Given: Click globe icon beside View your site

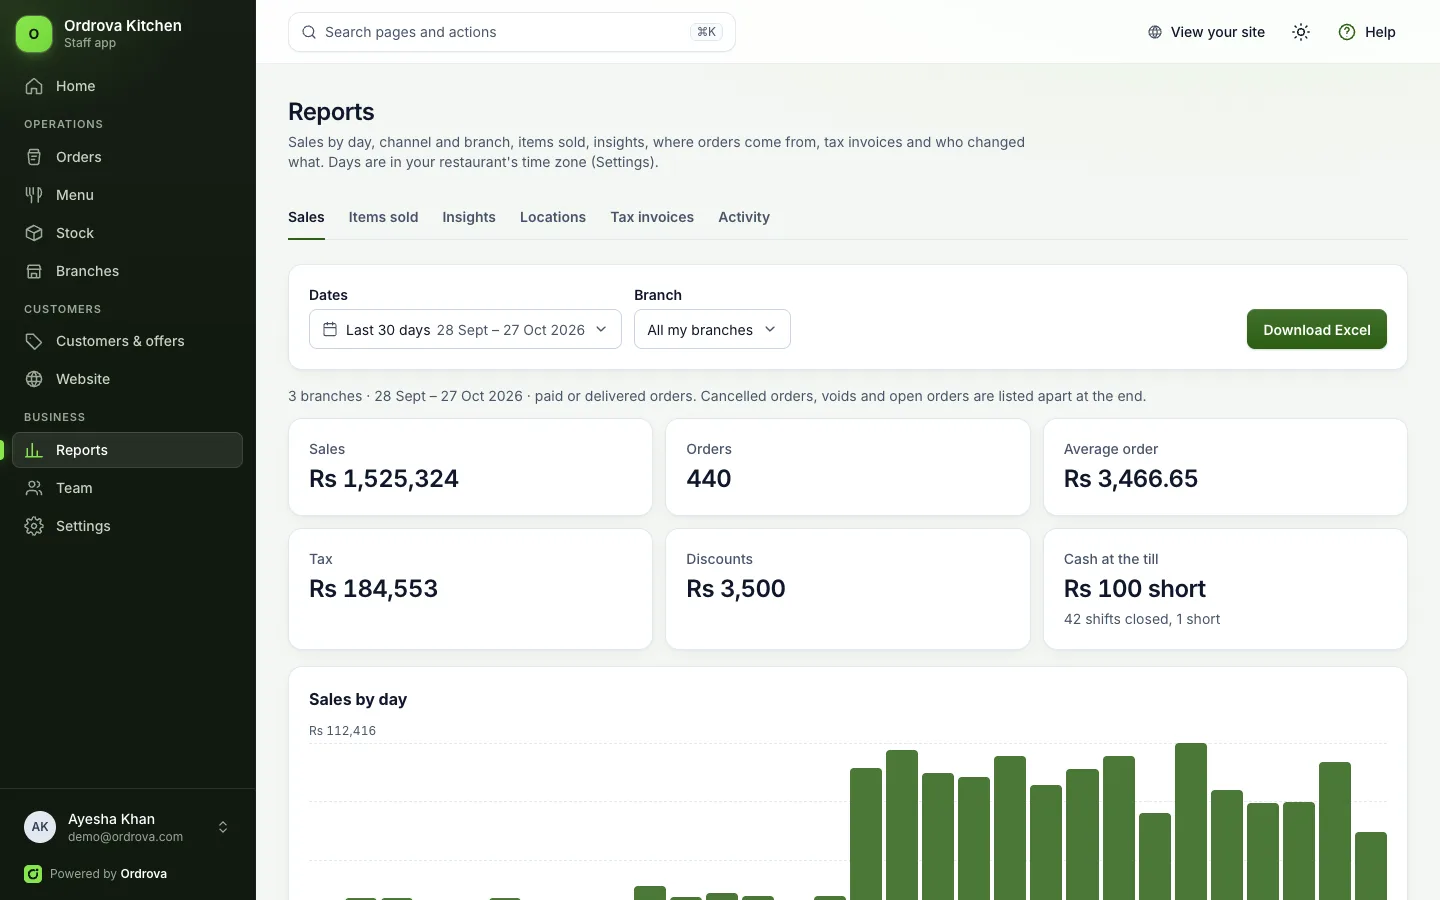Looking at the screenshot, I should point(1155,32).
